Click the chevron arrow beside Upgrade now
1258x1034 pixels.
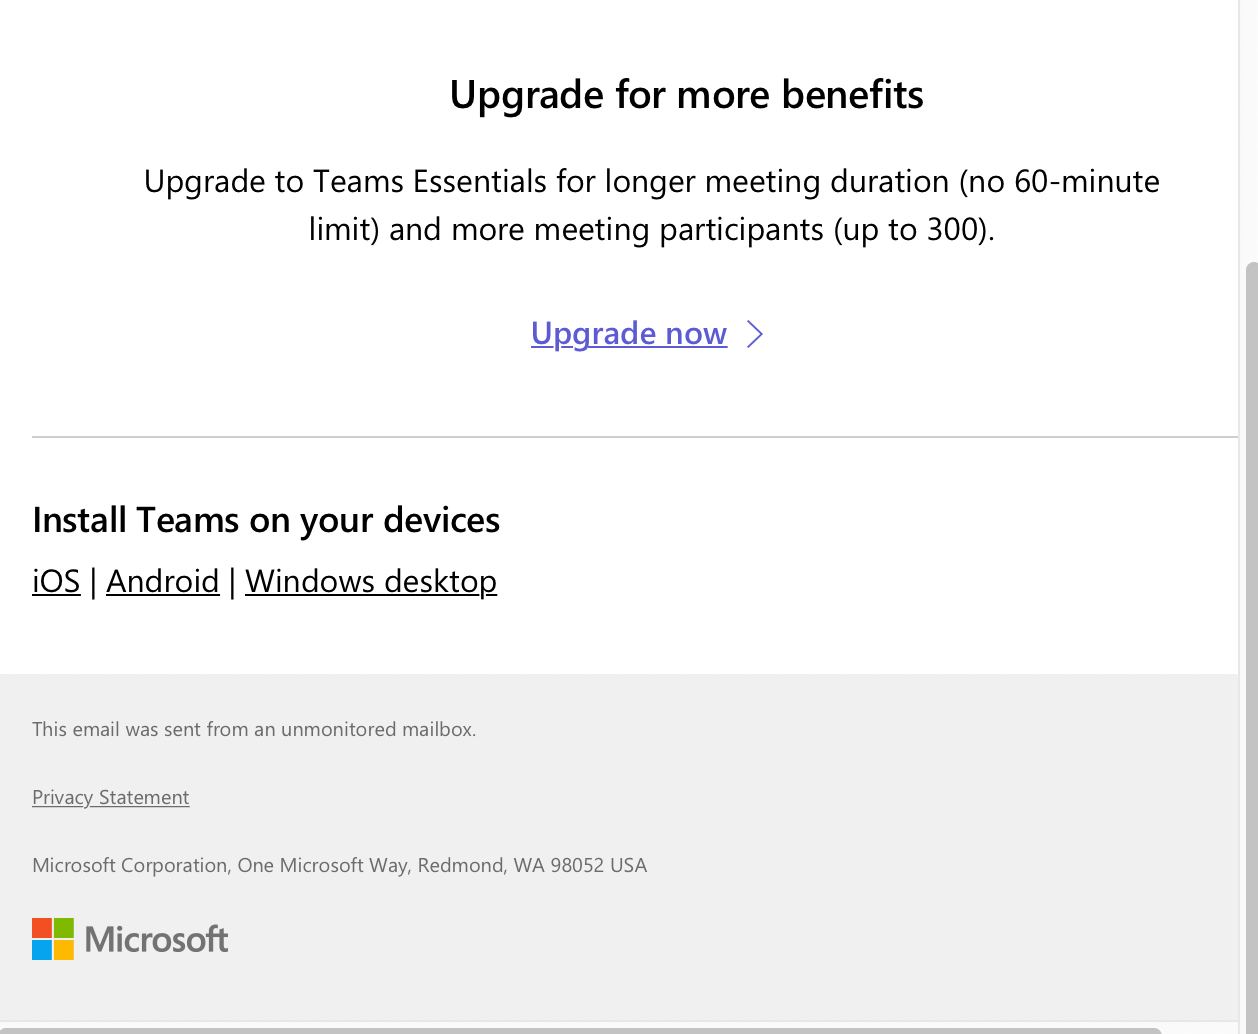point(756,334)
